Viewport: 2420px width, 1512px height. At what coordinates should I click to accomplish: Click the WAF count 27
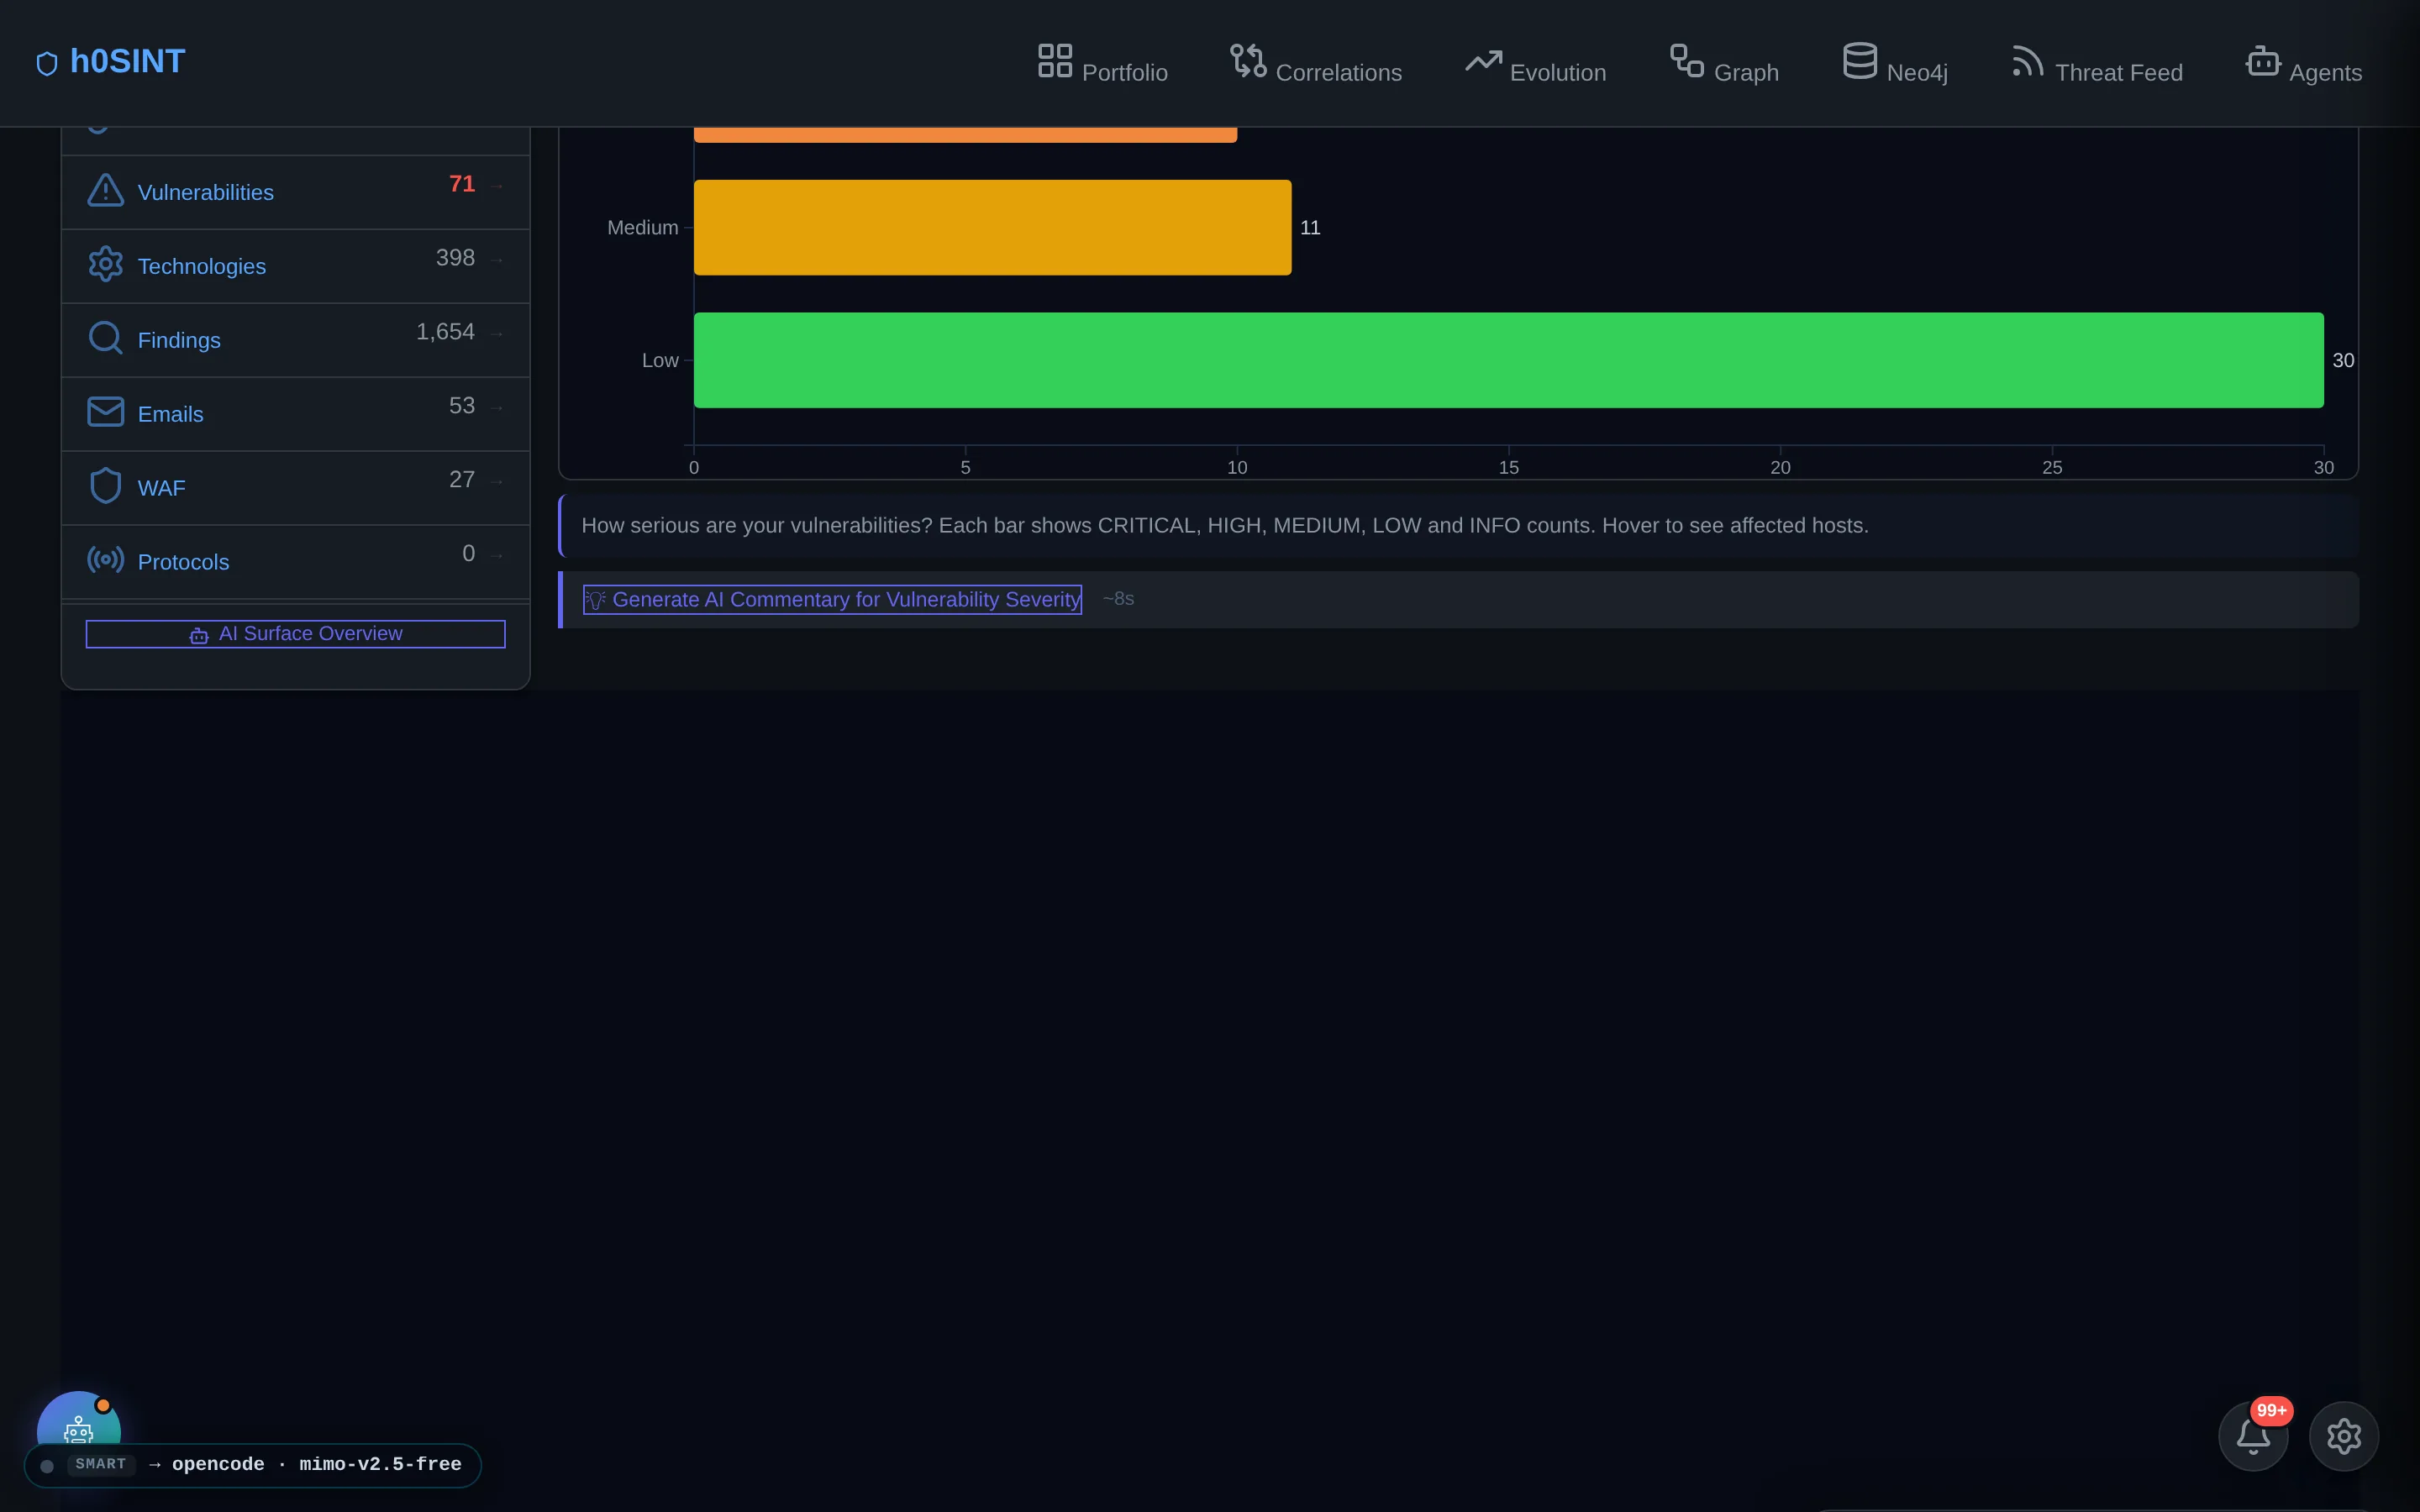pos(462,480)
